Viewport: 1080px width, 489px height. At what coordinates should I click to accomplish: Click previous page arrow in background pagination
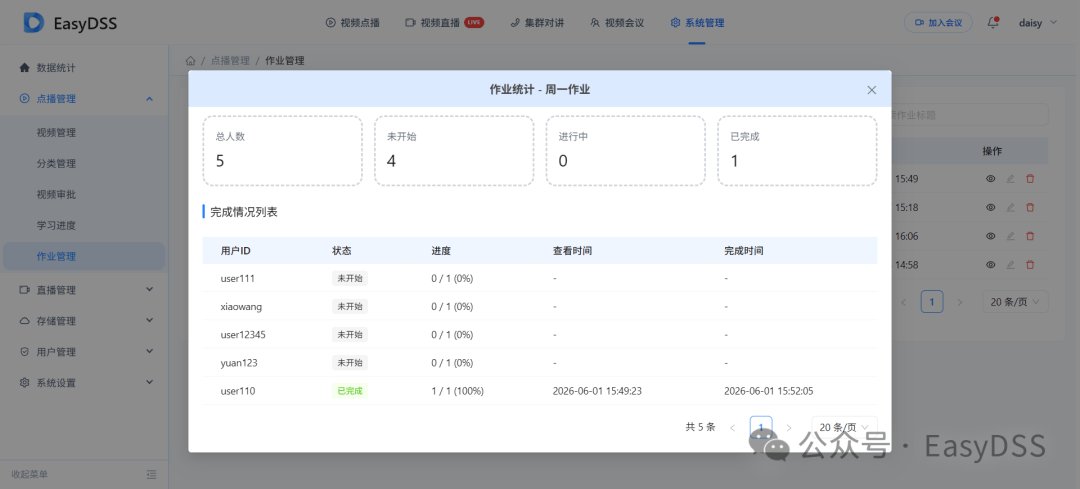(x=904, y=302)
